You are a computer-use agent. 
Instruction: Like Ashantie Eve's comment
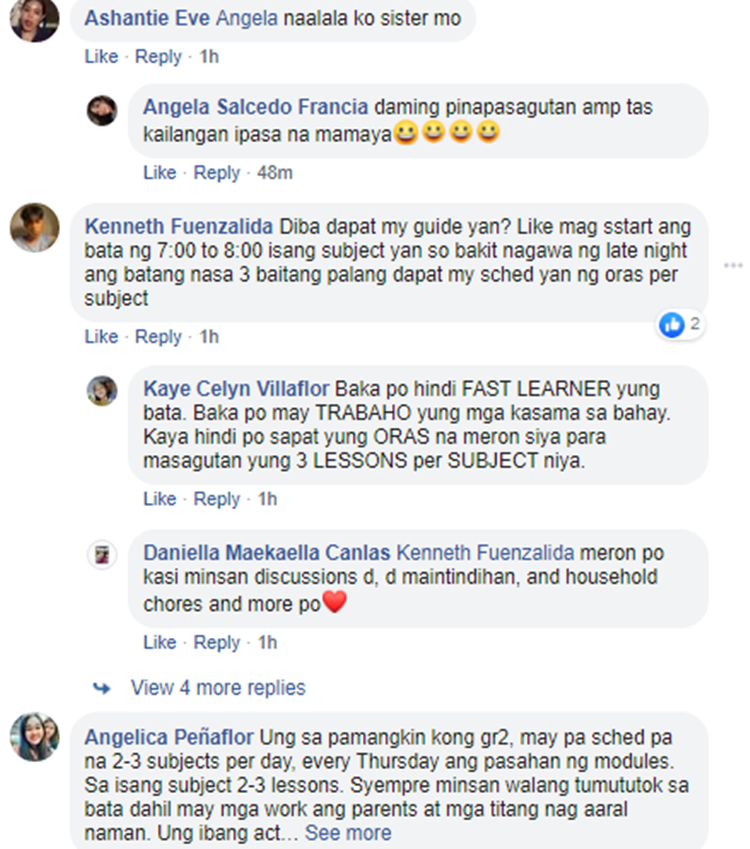click(x=101, y=56)
